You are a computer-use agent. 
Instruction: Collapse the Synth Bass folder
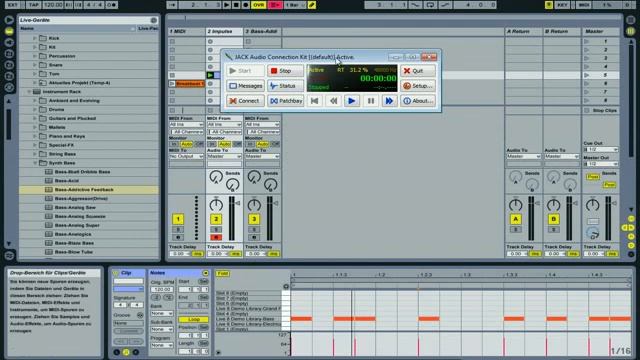35,163
